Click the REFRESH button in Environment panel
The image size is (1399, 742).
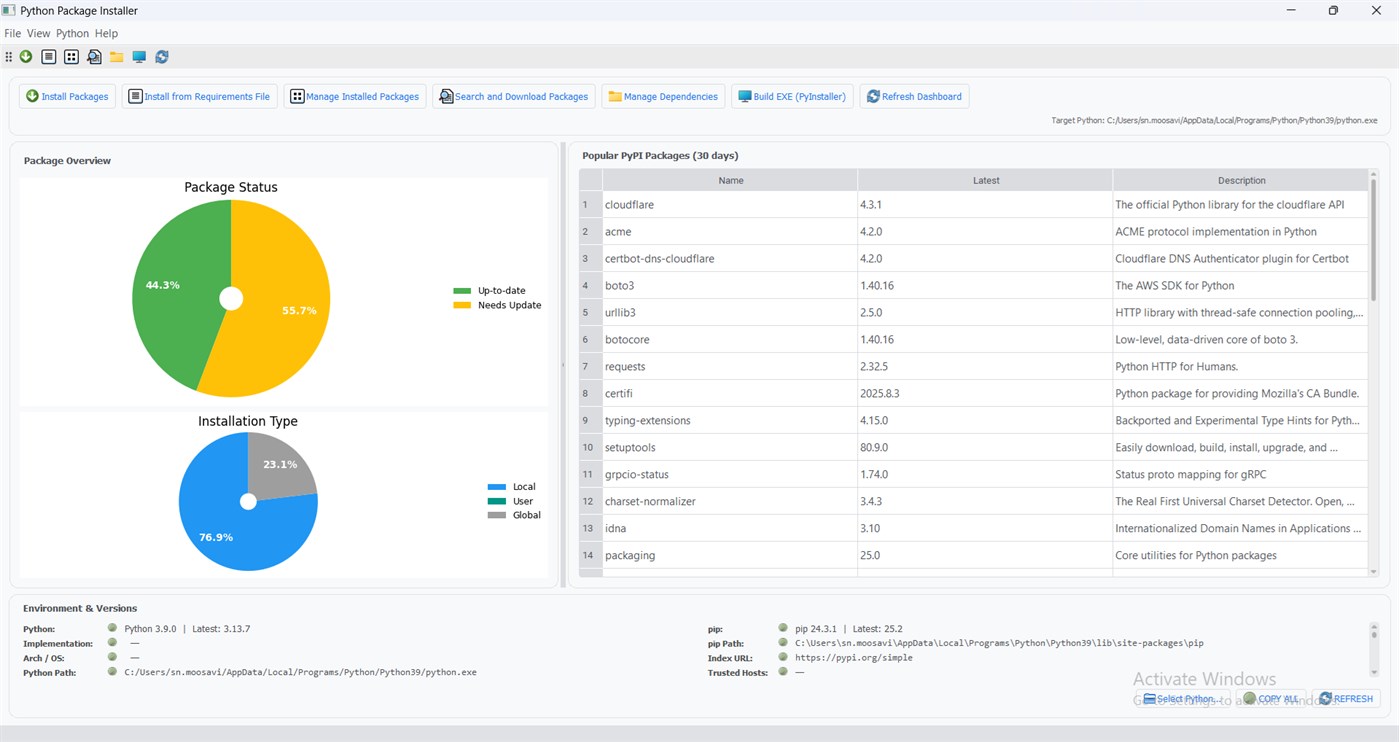(1347, 698)
